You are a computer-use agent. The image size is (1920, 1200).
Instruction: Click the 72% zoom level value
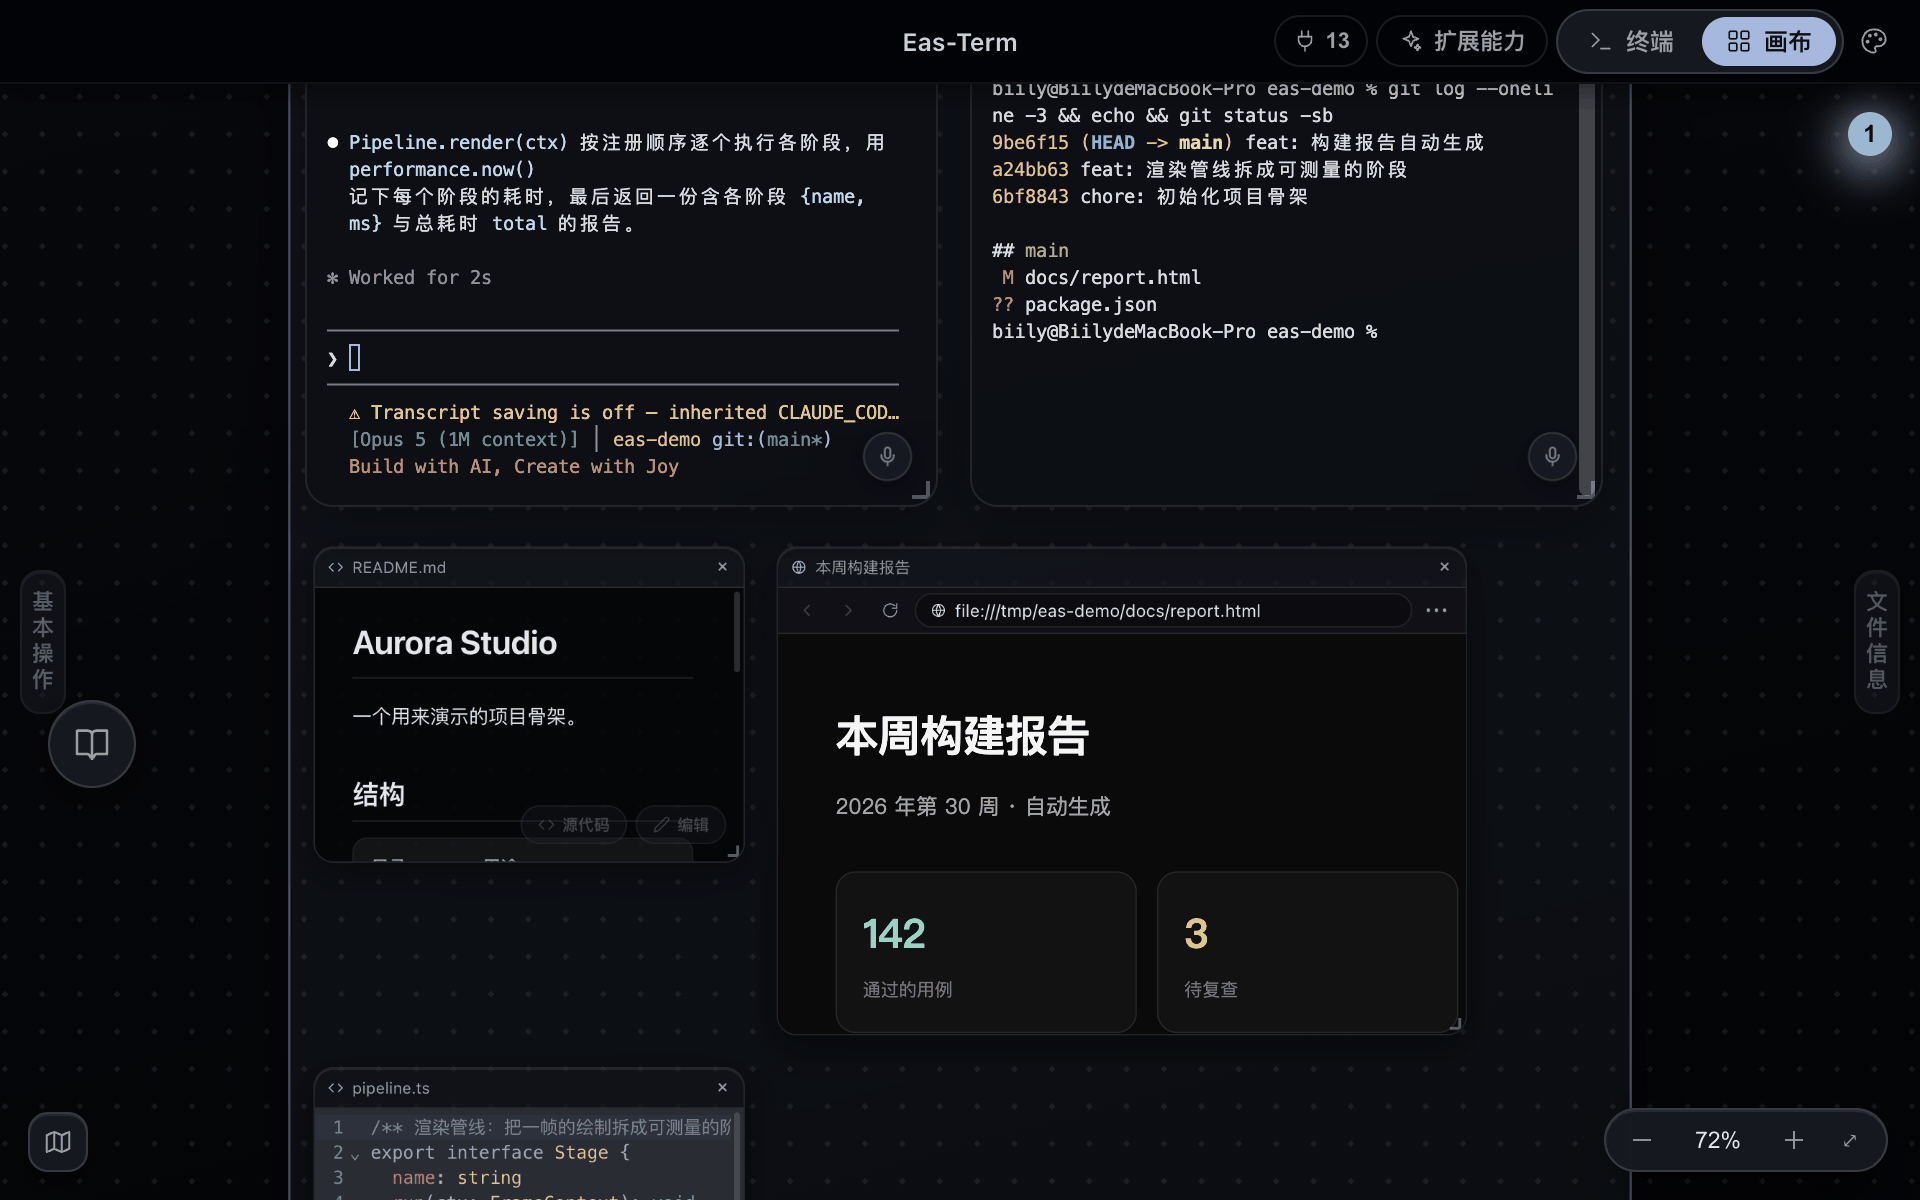(1717, 1140)
